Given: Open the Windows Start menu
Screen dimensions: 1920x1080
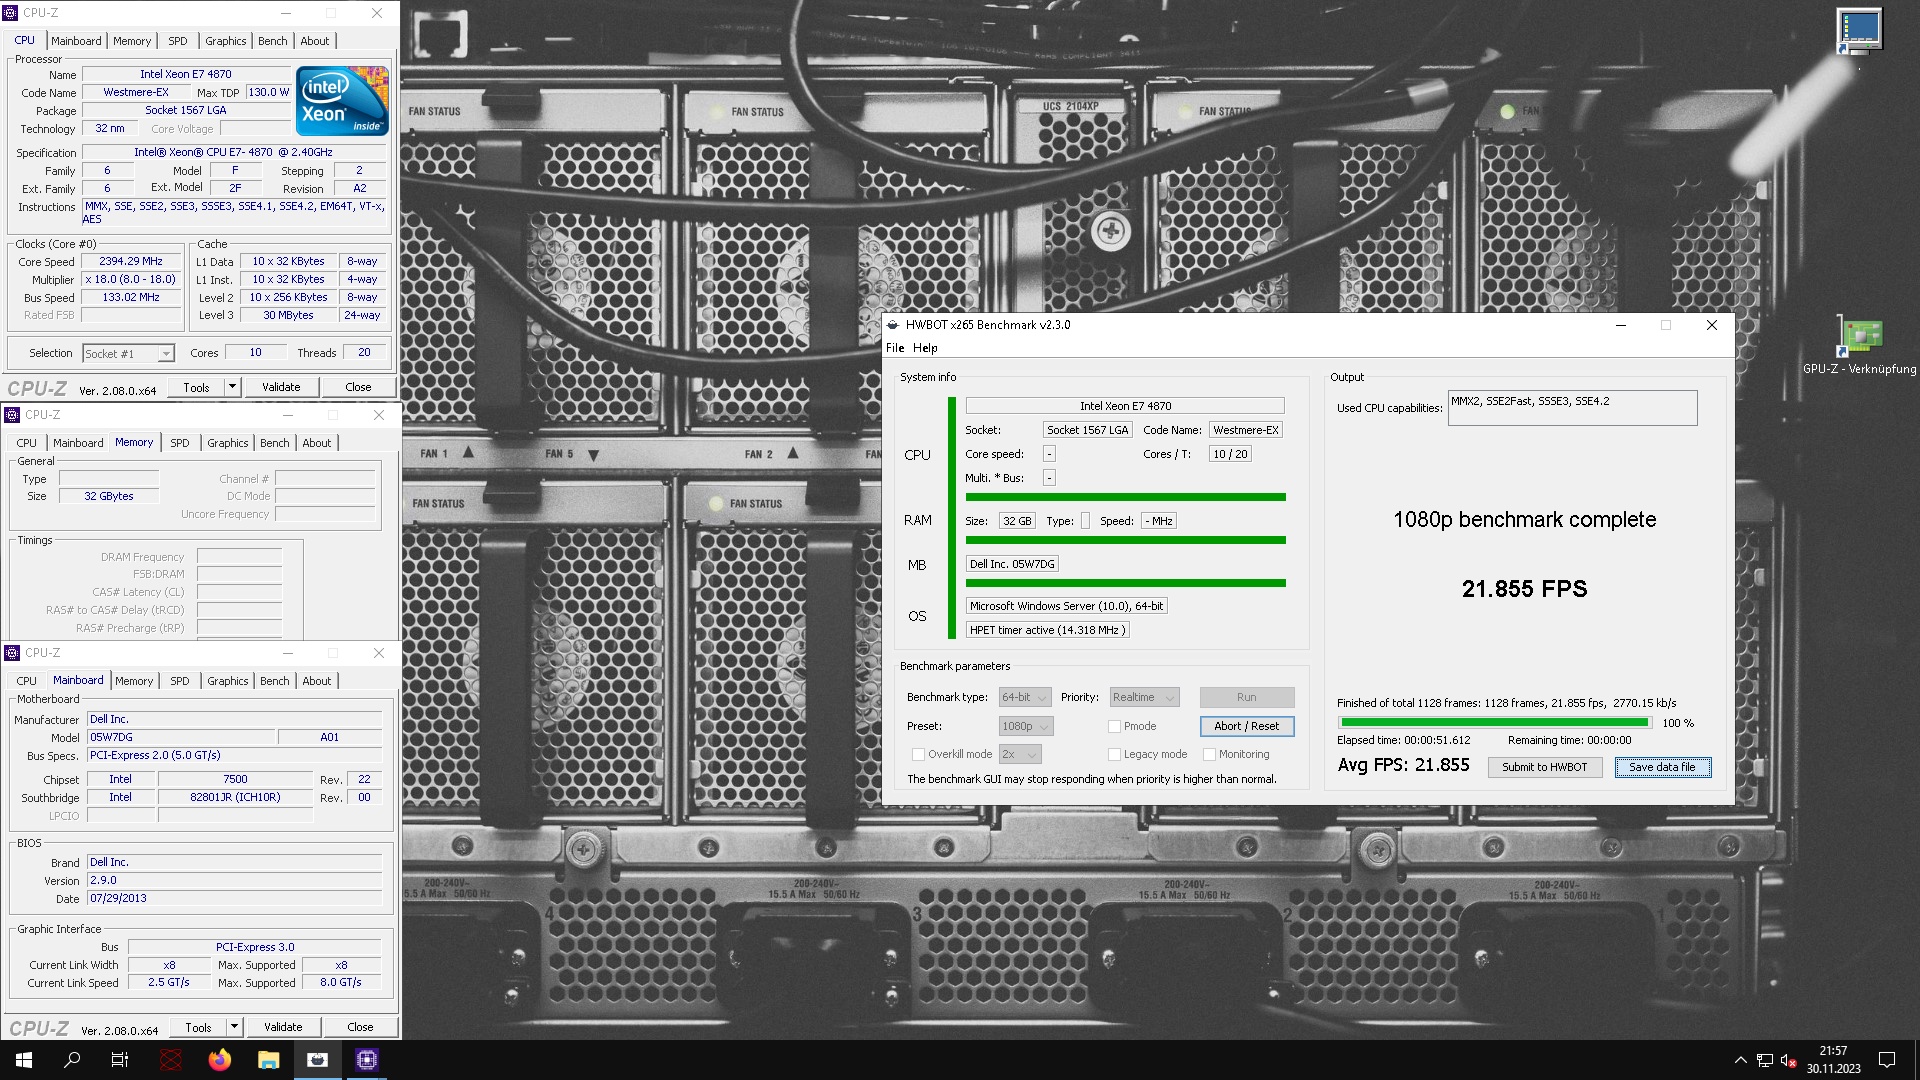Looking at the screenshot, I should click(24, 1060).
